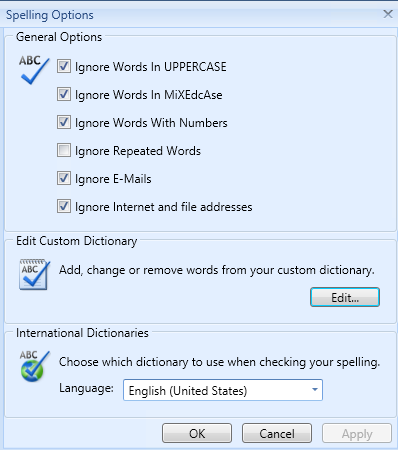Screen dimensions: 398x450
Task: Toggle Ignore Words In MiXEdcAse checkbox
Action: click(x=64, y=94)
